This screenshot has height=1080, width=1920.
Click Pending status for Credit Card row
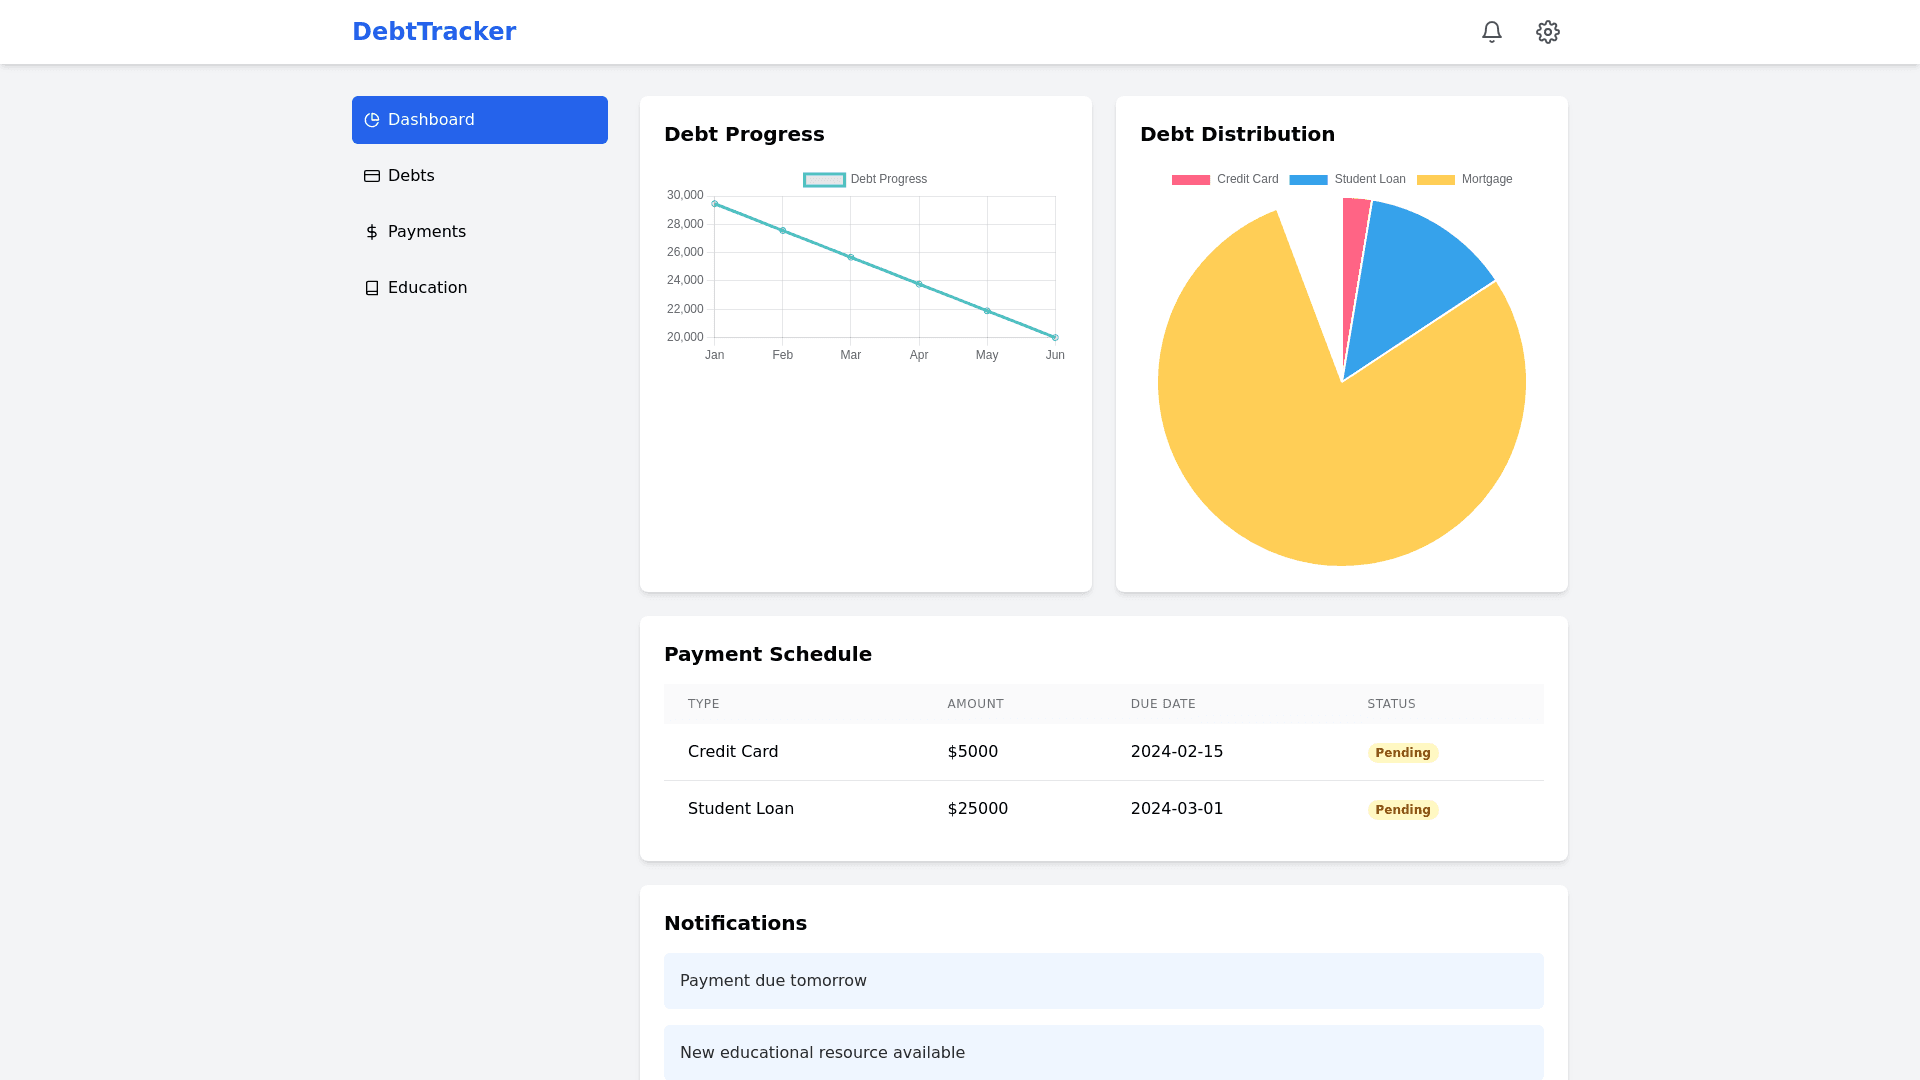[x=1402, y=753]
